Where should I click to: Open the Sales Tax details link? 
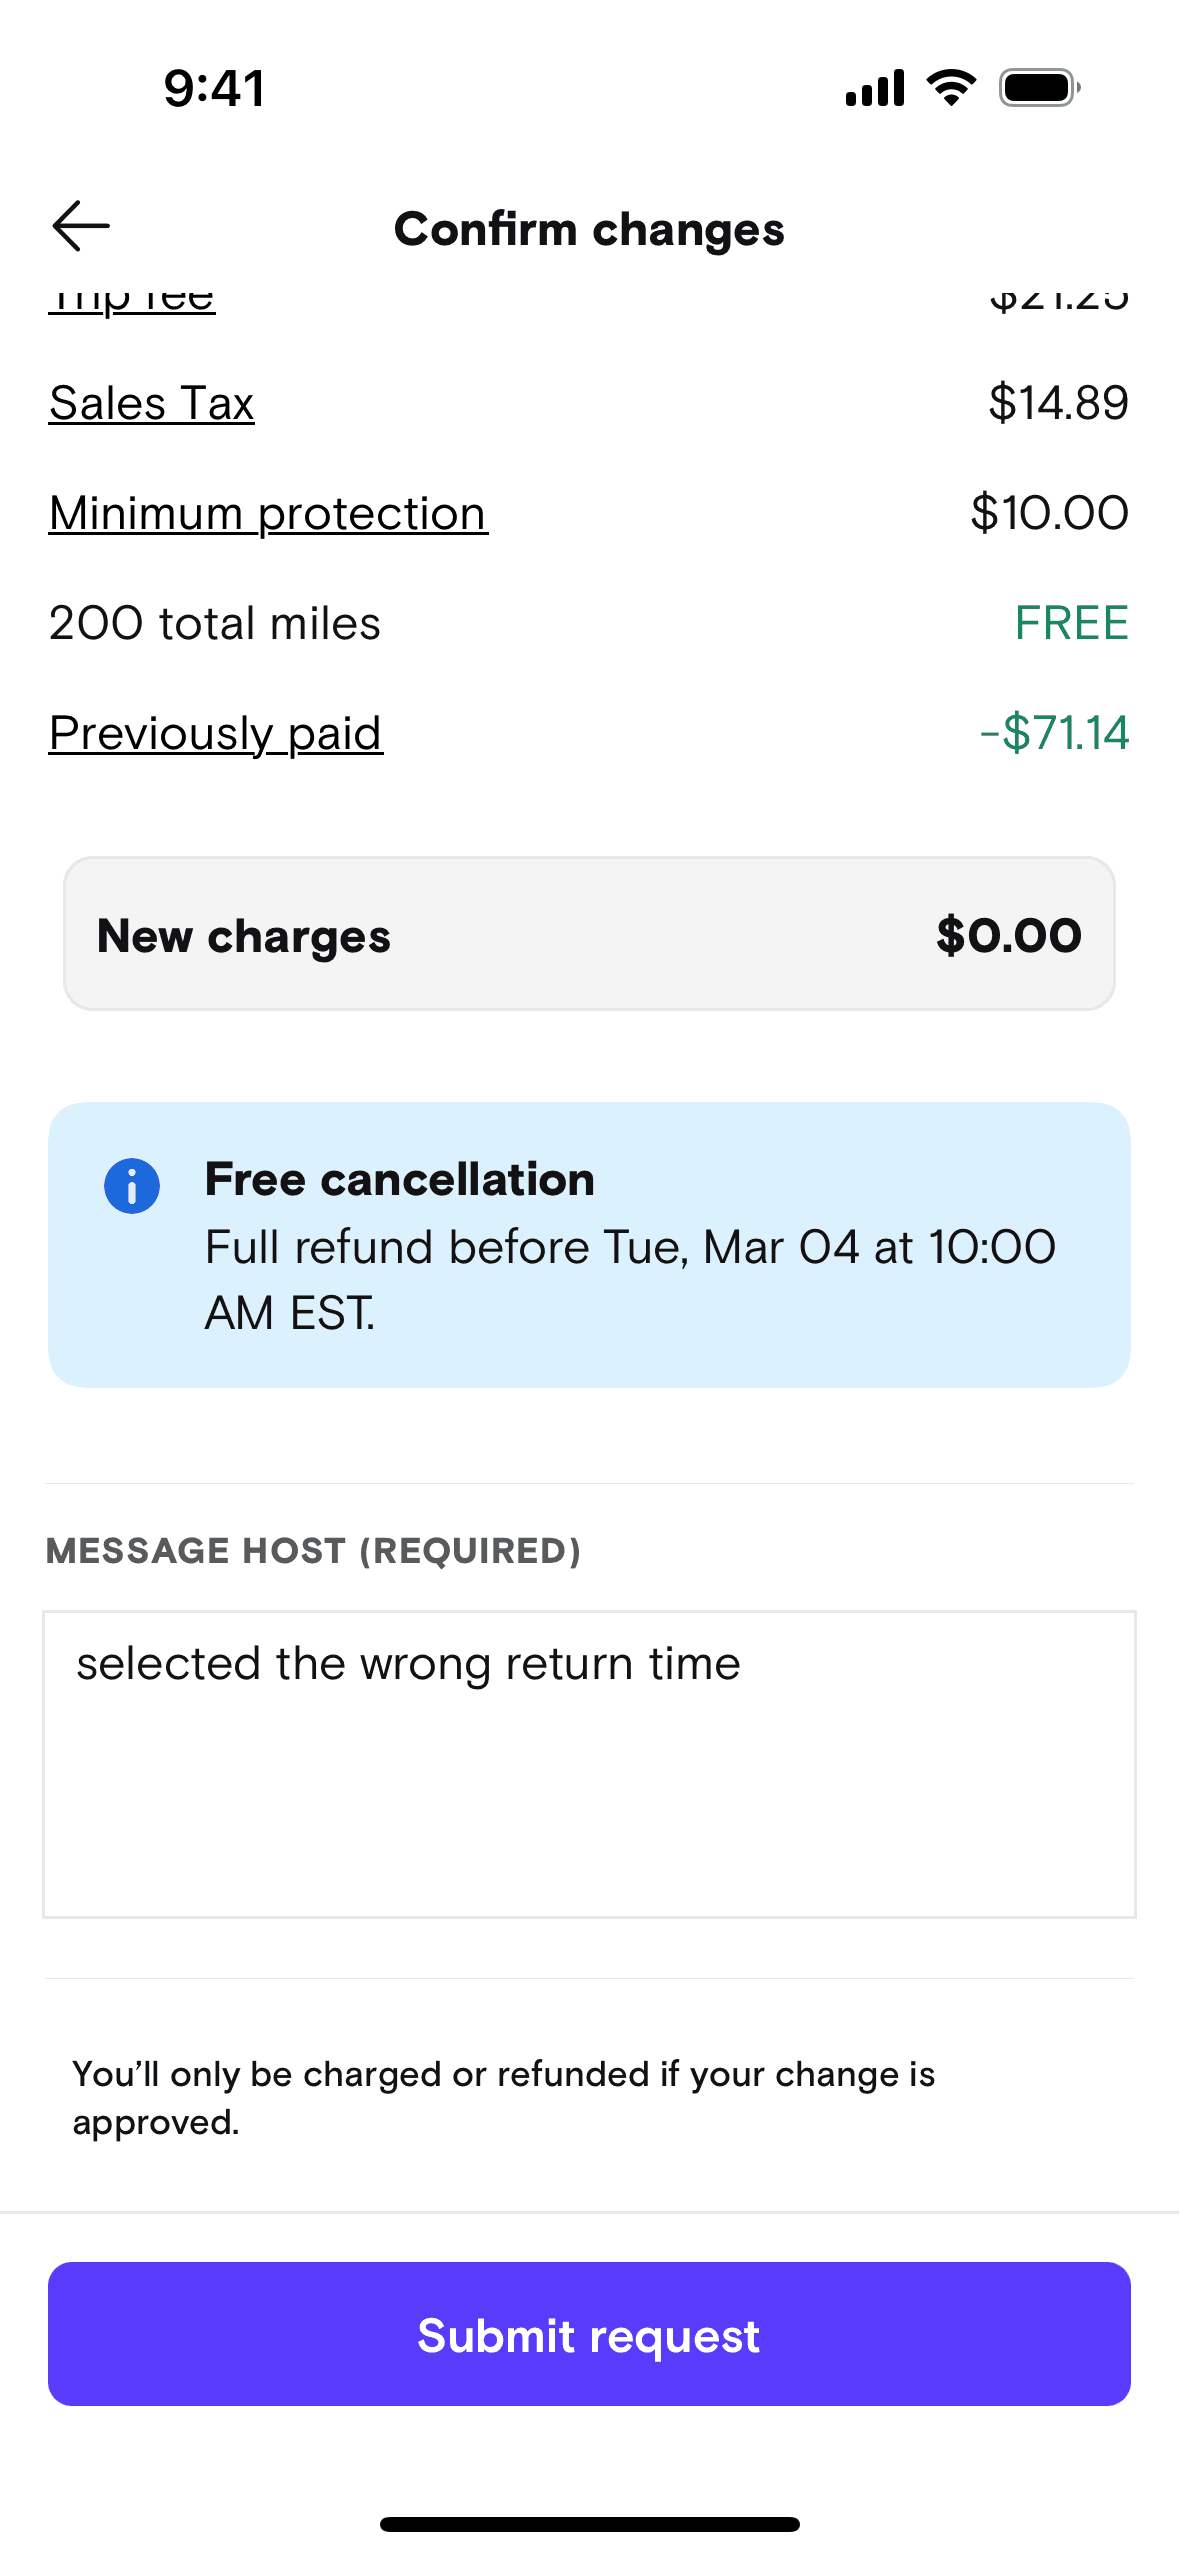pyautogui.click(x=152, y=404)
